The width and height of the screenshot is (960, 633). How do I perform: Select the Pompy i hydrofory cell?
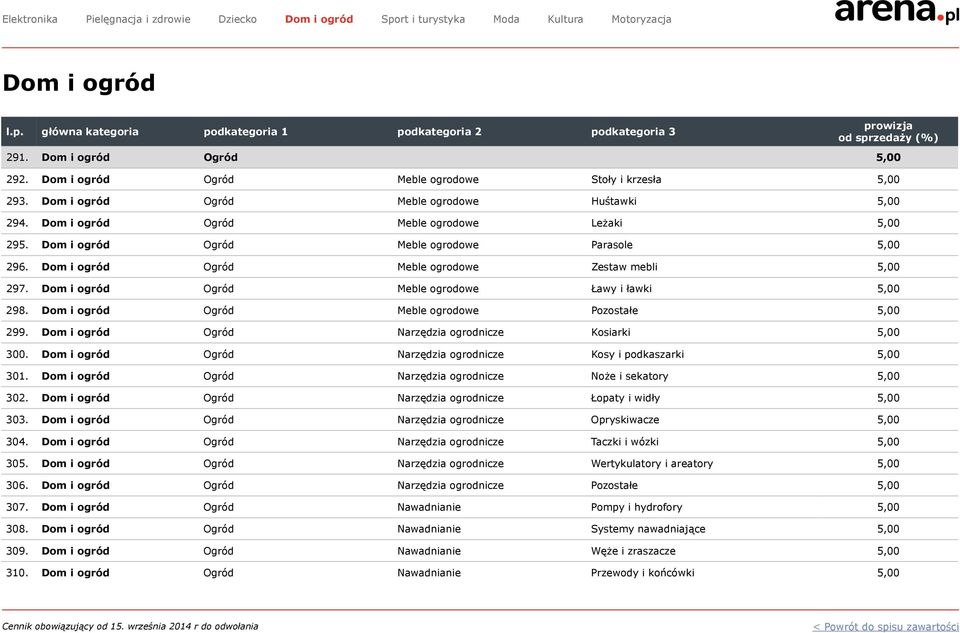click(x=636, y=508)
